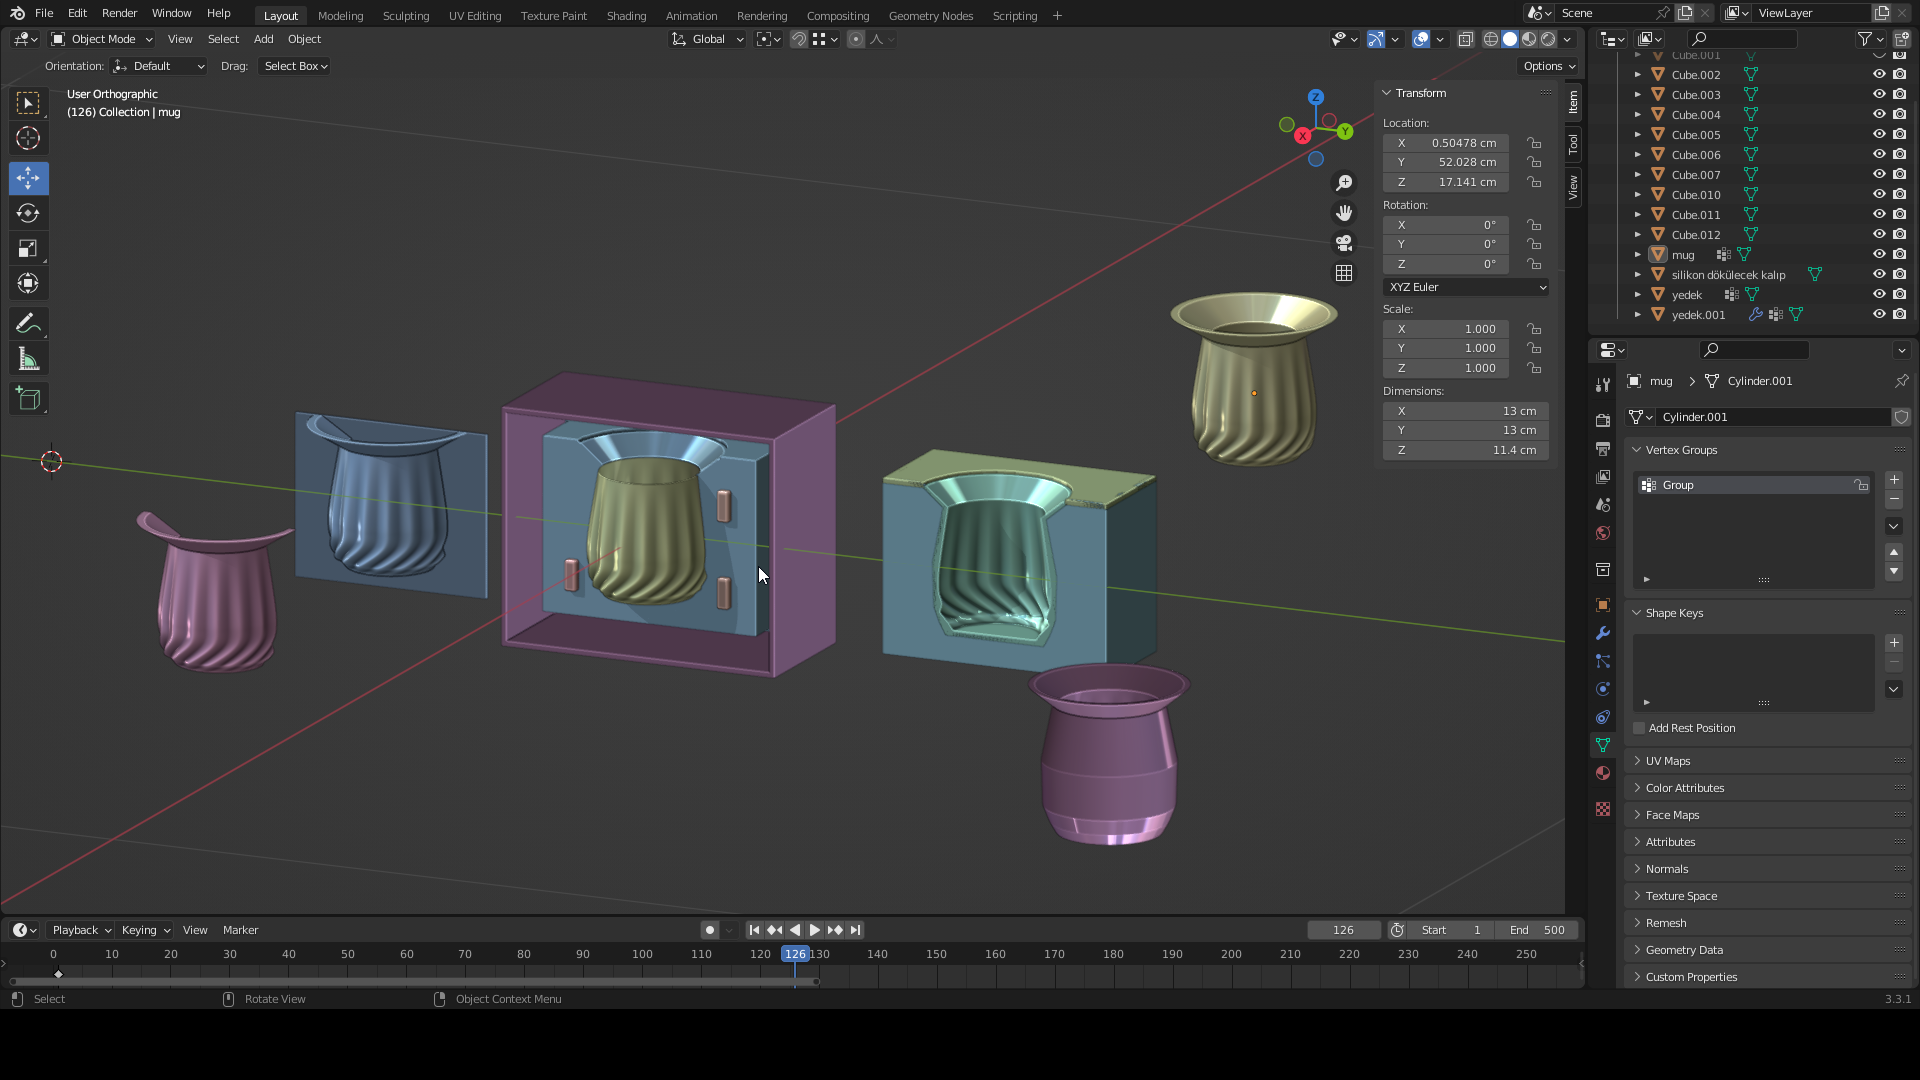This screenshot has height=1080, width=1920.
Task: Enable the Add Rest Position checkbox
Action: (x=1639, y=728)
